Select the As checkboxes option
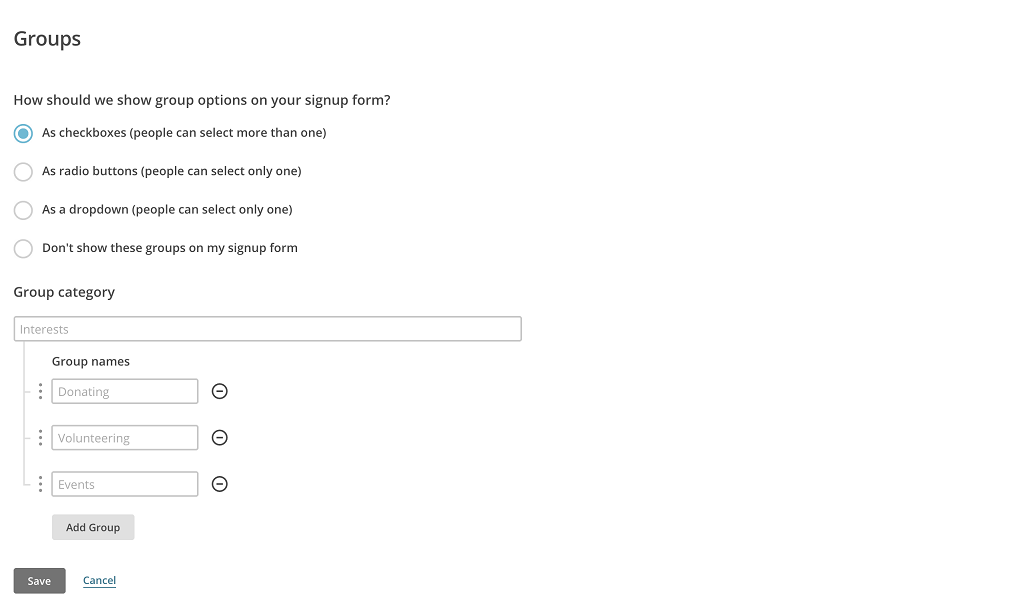The image size is (1020, 612). click(x=22, y=132)
